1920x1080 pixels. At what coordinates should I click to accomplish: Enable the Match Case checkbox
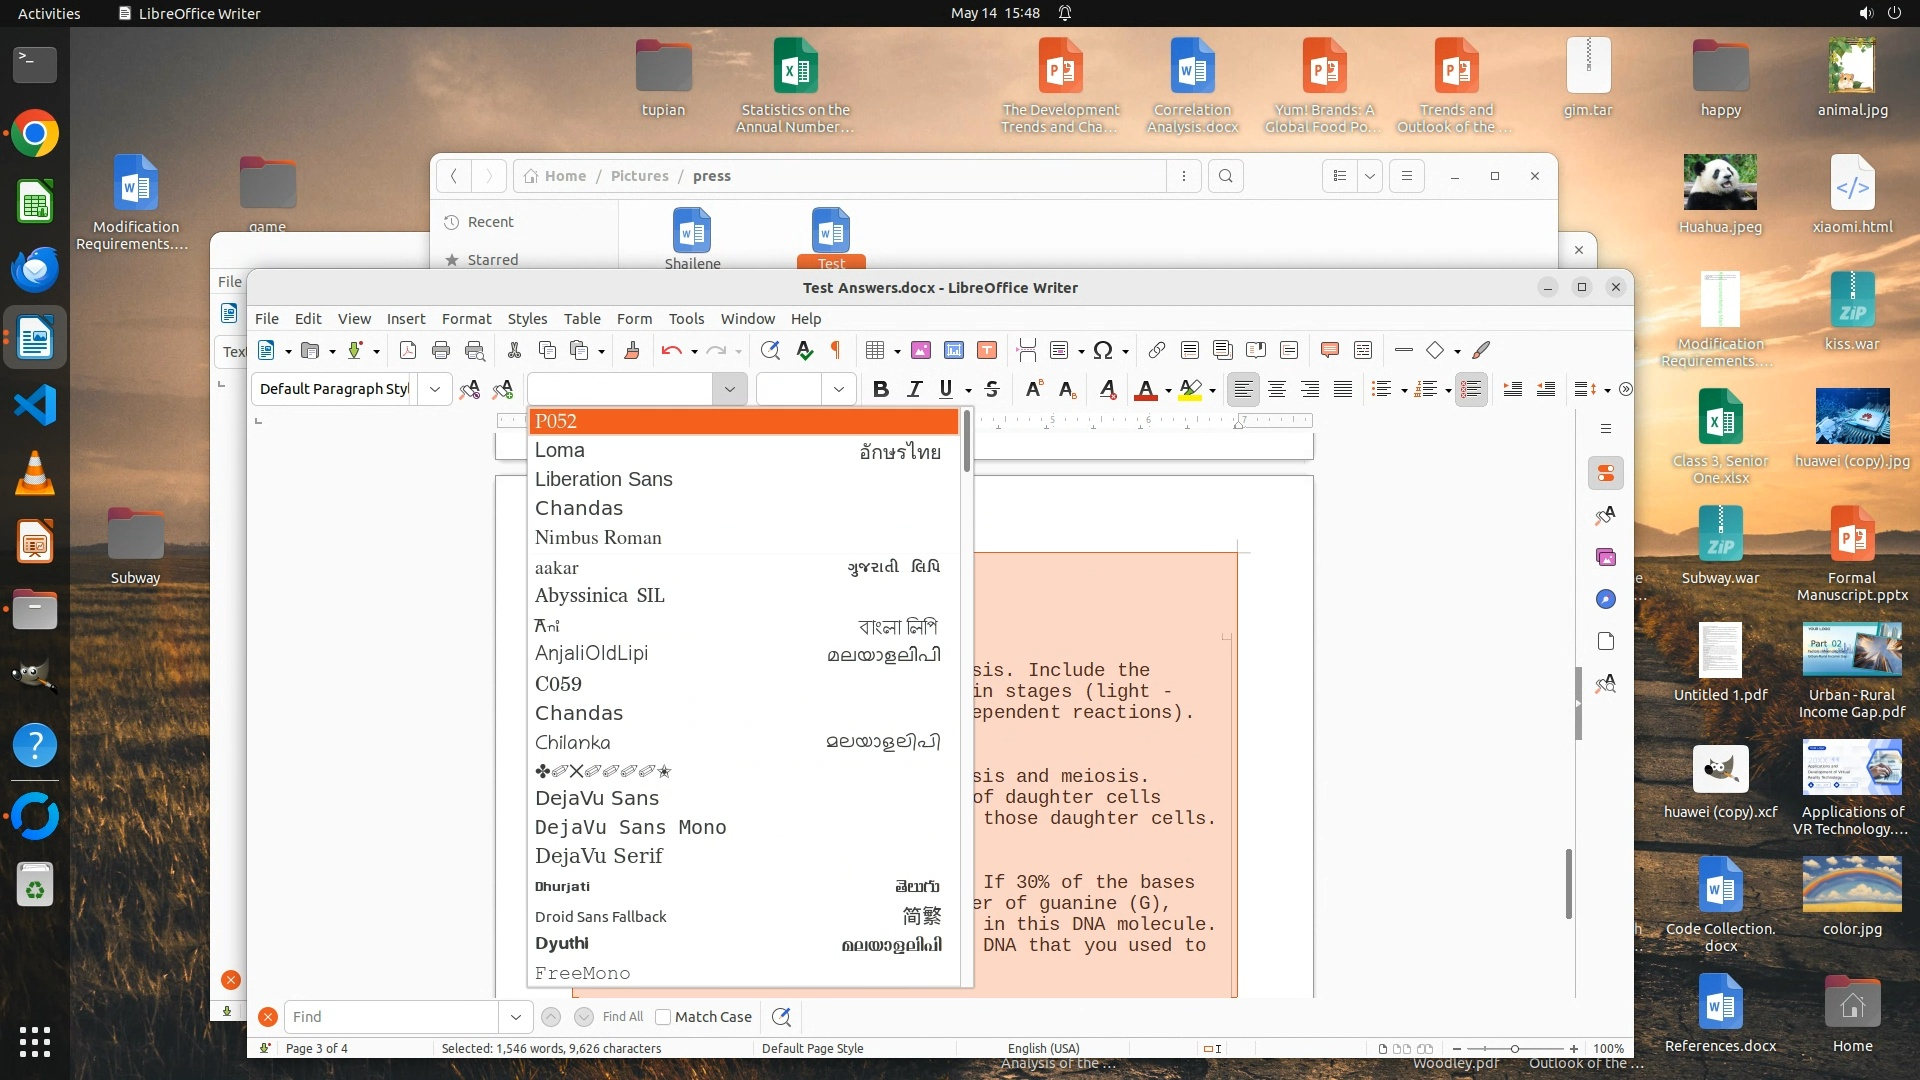[663, 1017]
